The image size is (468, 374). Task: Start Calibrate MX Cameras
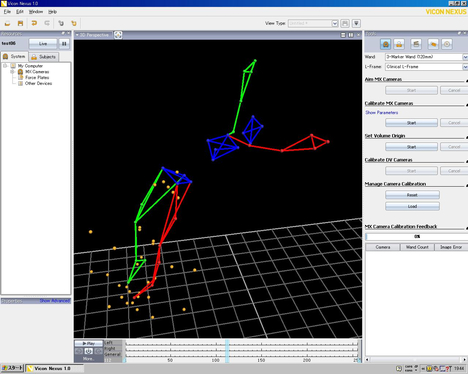[x=411, y=123]
